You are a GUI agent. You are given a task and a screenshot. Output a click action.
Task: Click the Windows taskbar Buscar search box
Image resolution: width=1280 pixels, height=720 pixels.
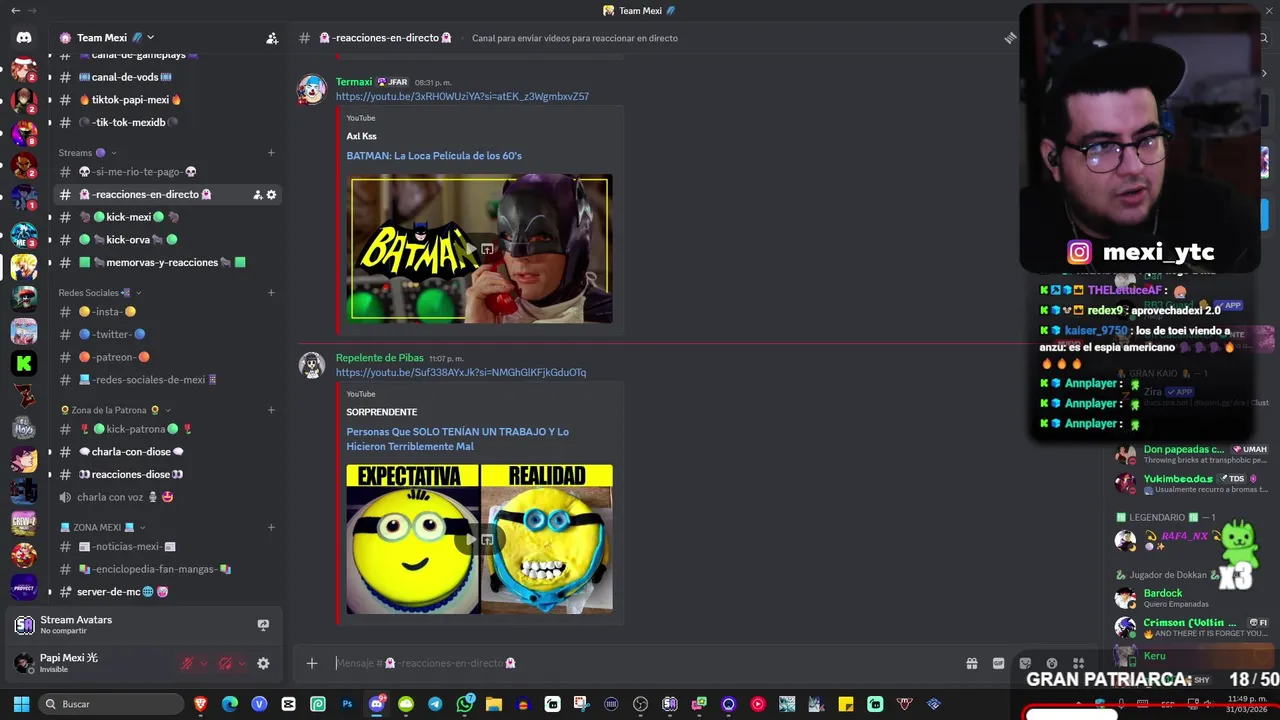pyautogui.click(x=110, y=704)
